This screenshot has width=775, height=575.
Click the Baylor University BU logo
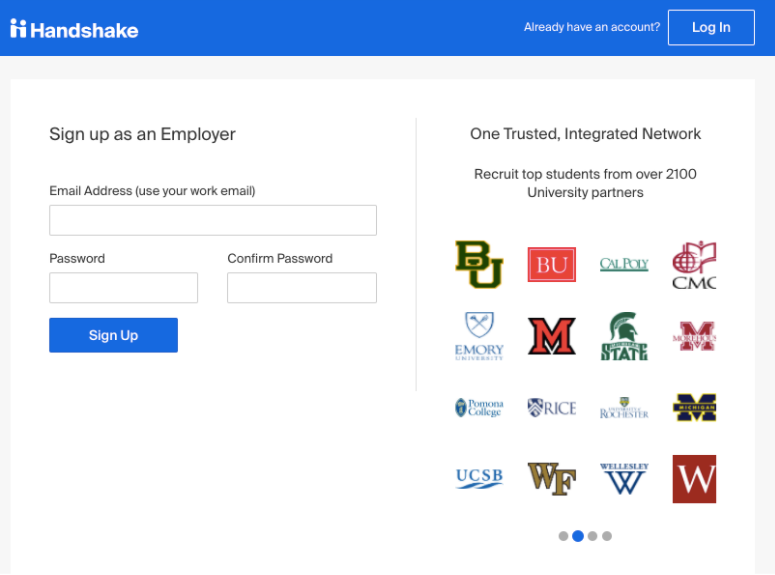pos(479,265)
